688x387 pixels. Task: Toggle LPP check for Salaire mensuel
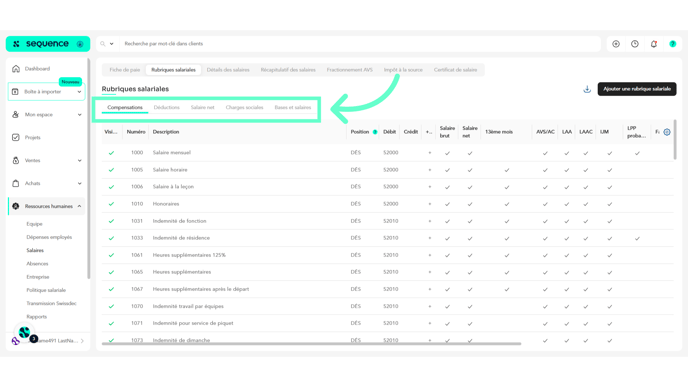pos(637,153)
